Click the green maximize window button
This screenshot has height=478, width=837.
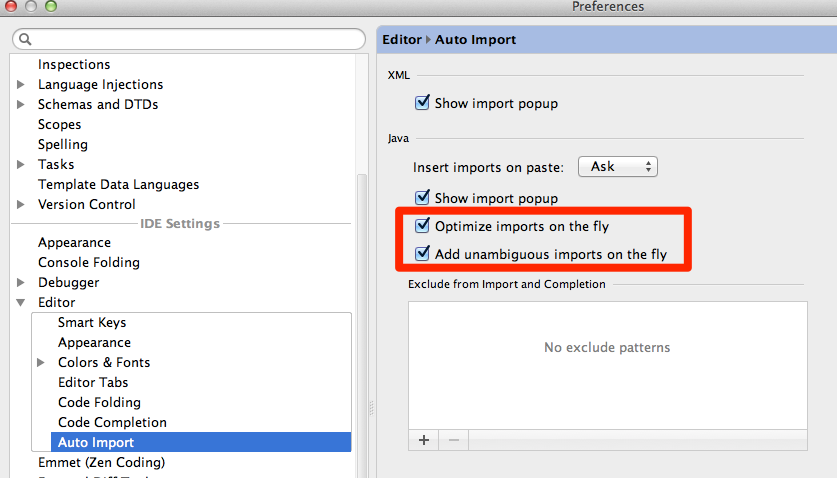[51, 7]
